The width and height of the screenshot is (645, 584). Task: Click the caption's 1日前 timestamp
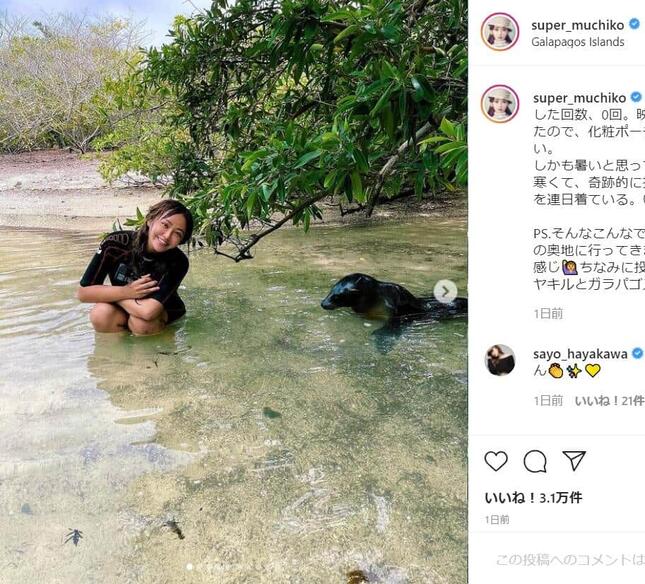548,313
